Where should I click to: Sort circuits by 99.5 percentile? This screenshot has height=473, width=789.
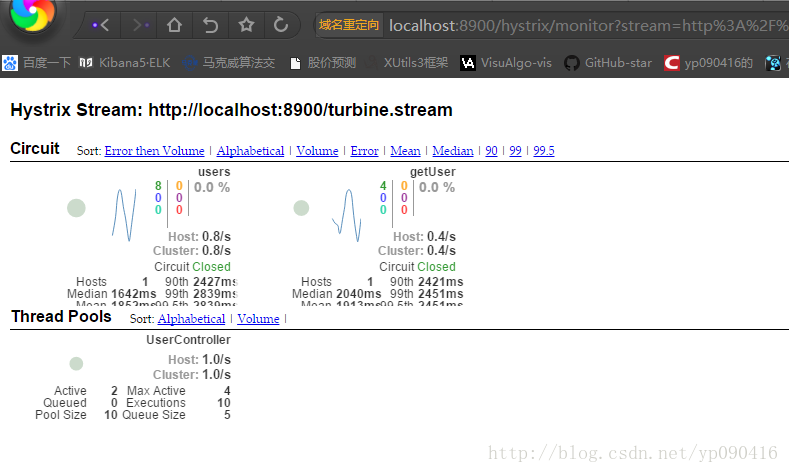point(544,150)
